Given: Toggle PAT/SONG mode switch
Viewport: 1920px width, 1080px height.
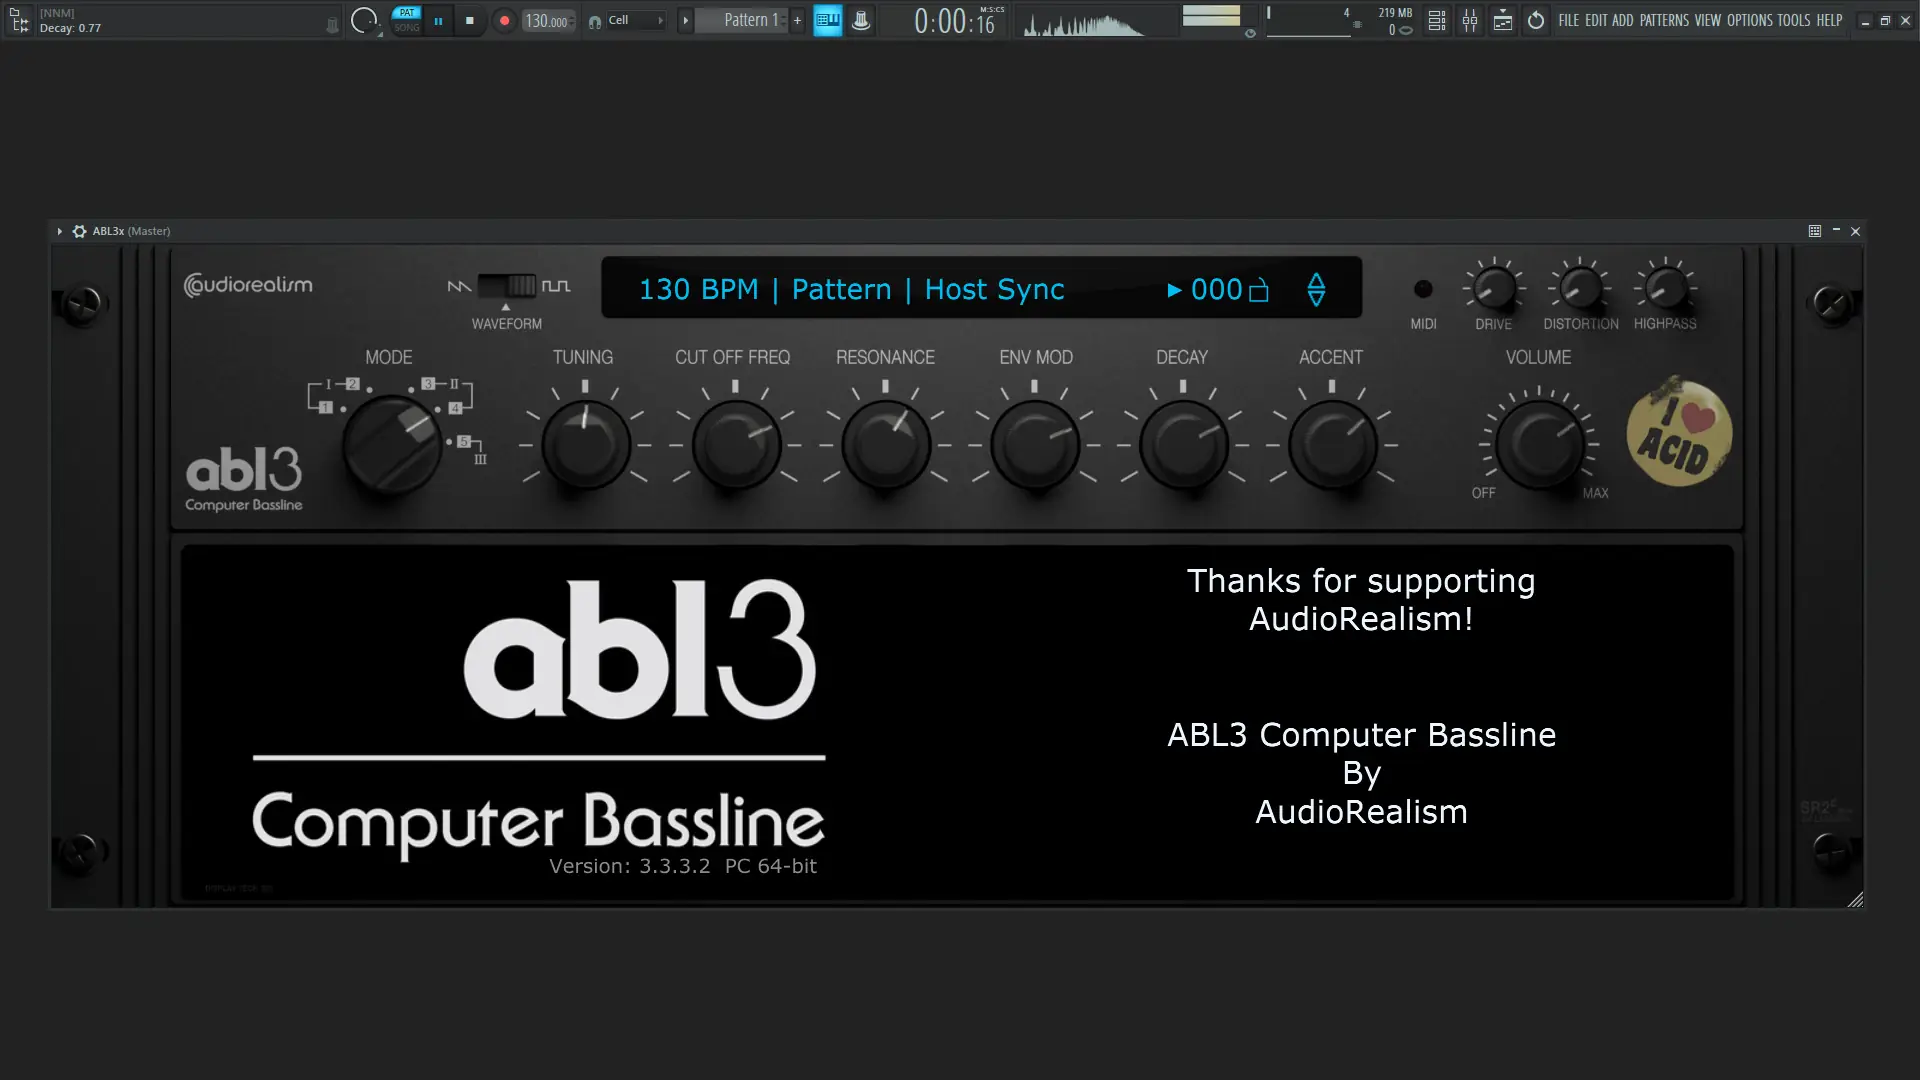Looking at the screenshot, I should tap(407, 20).
